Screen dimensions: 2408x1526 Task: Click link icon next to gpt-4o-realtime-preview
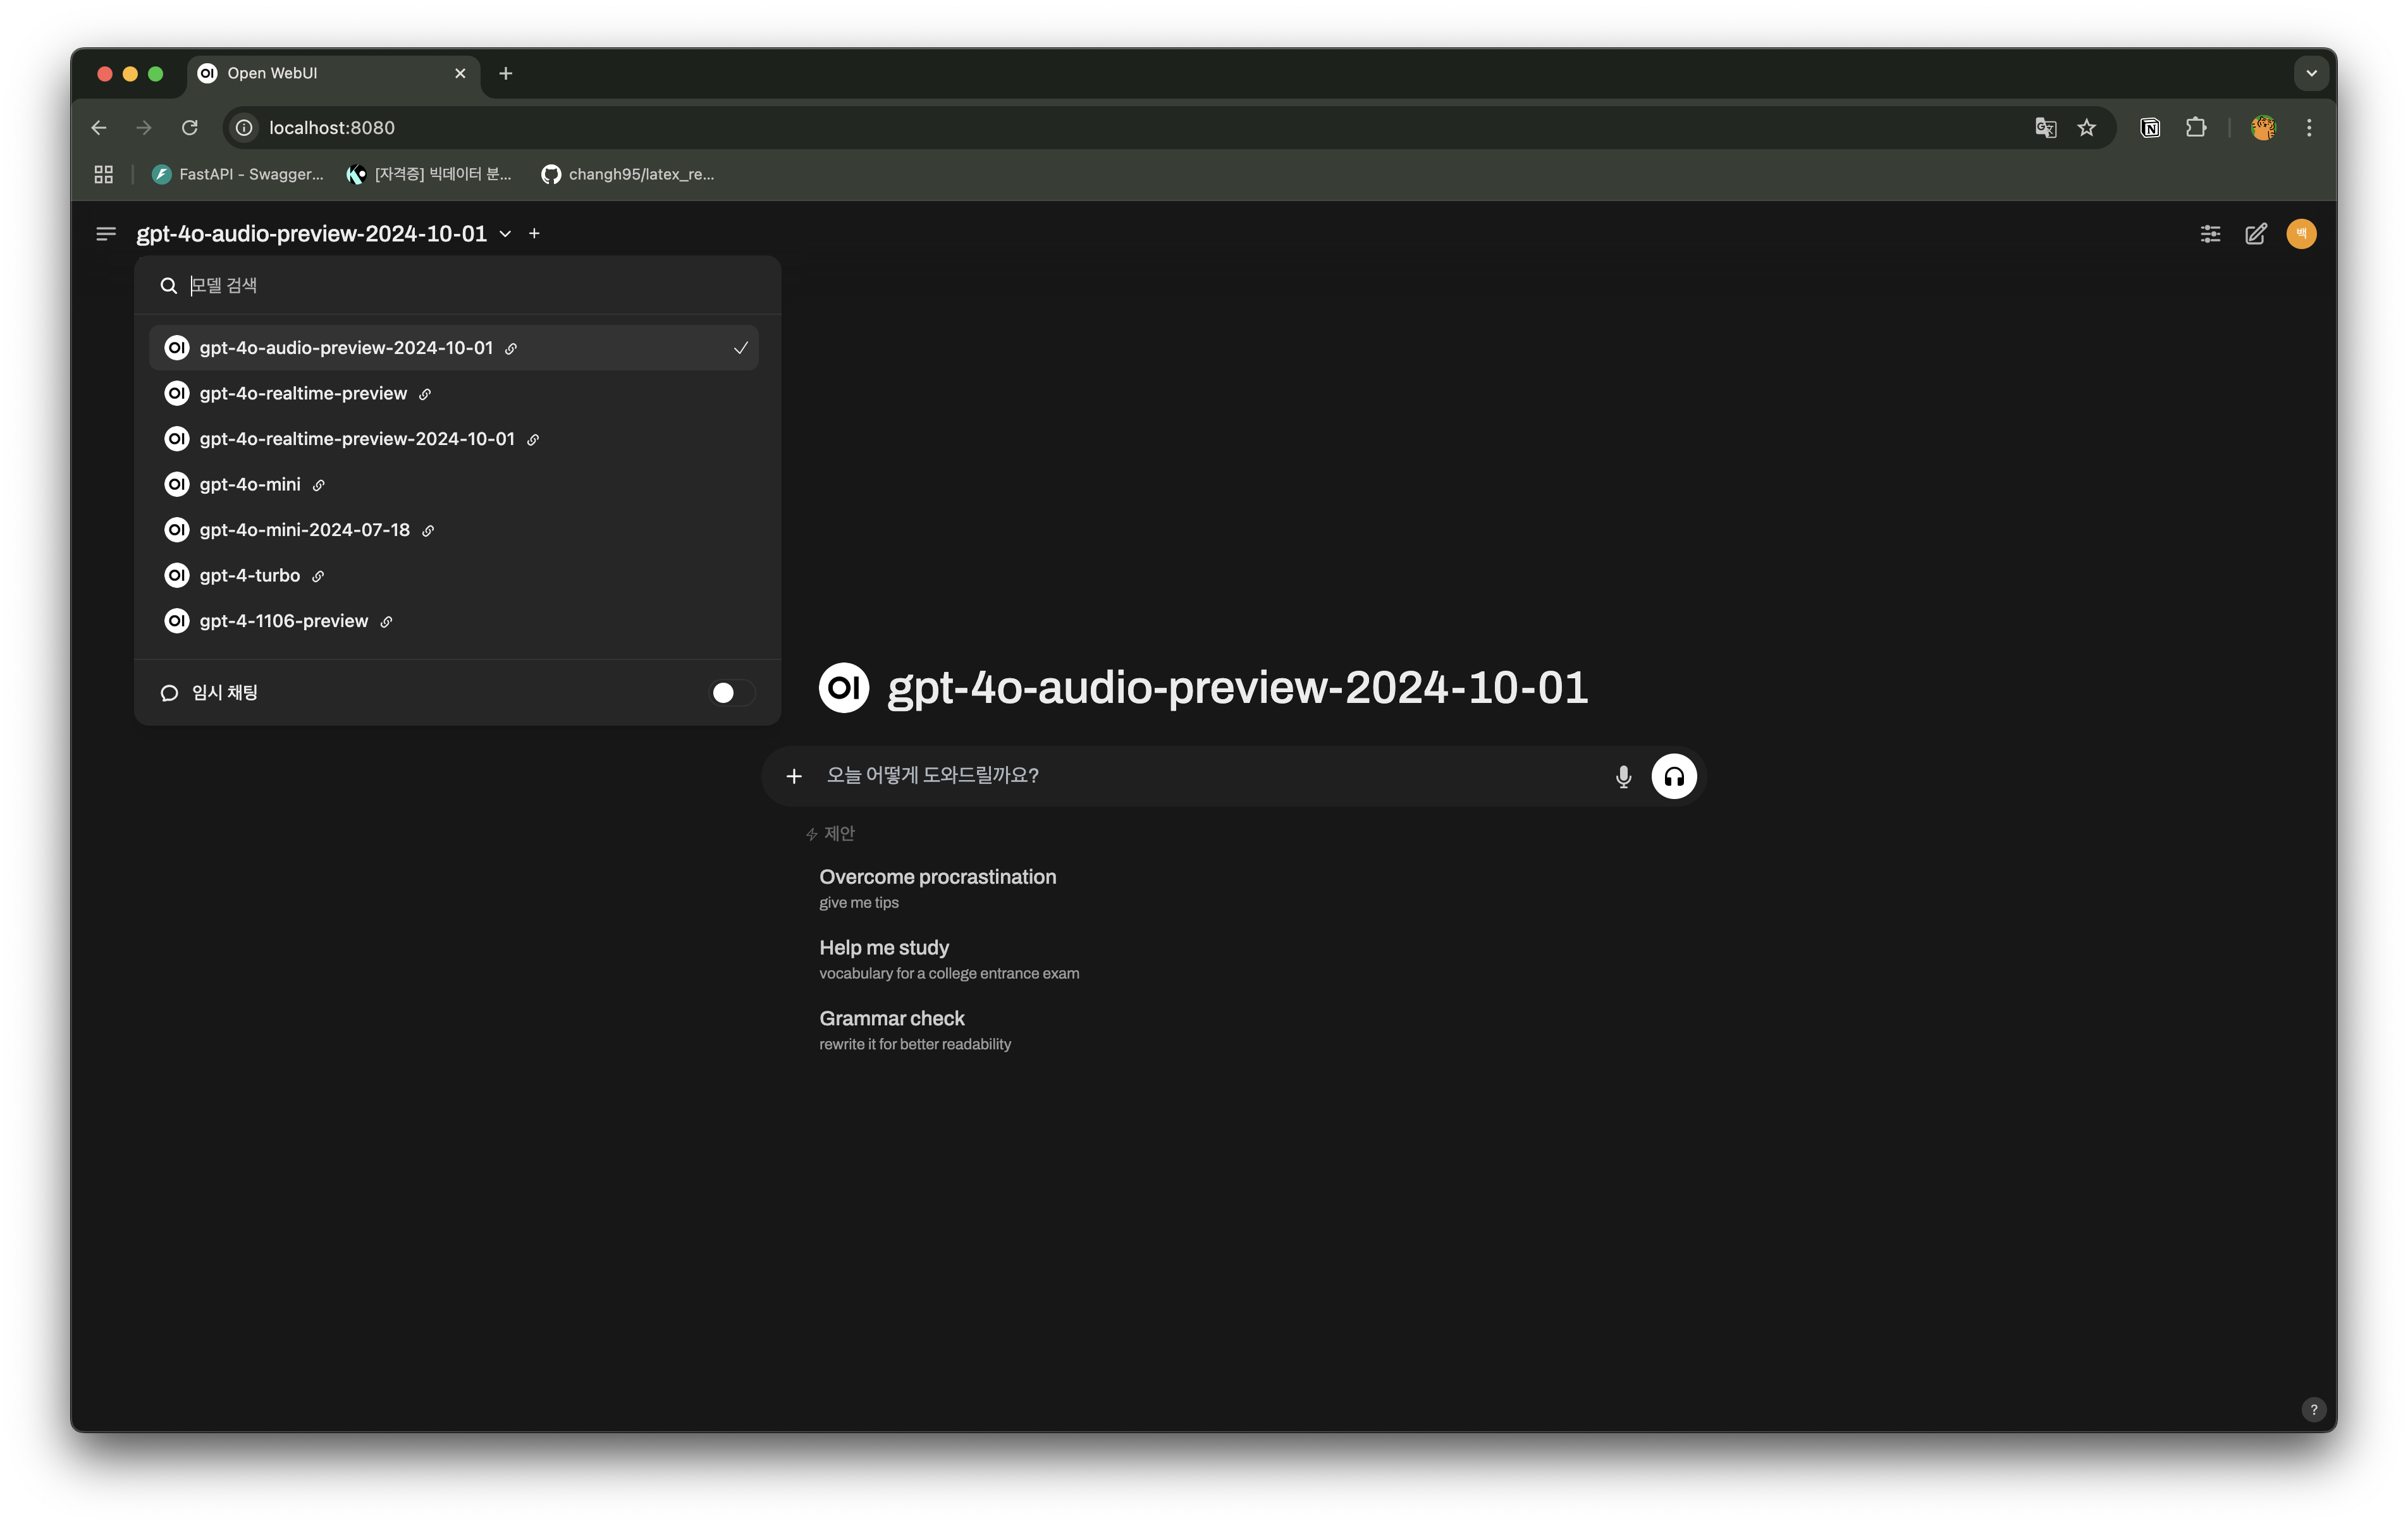[x=425, y=395]
